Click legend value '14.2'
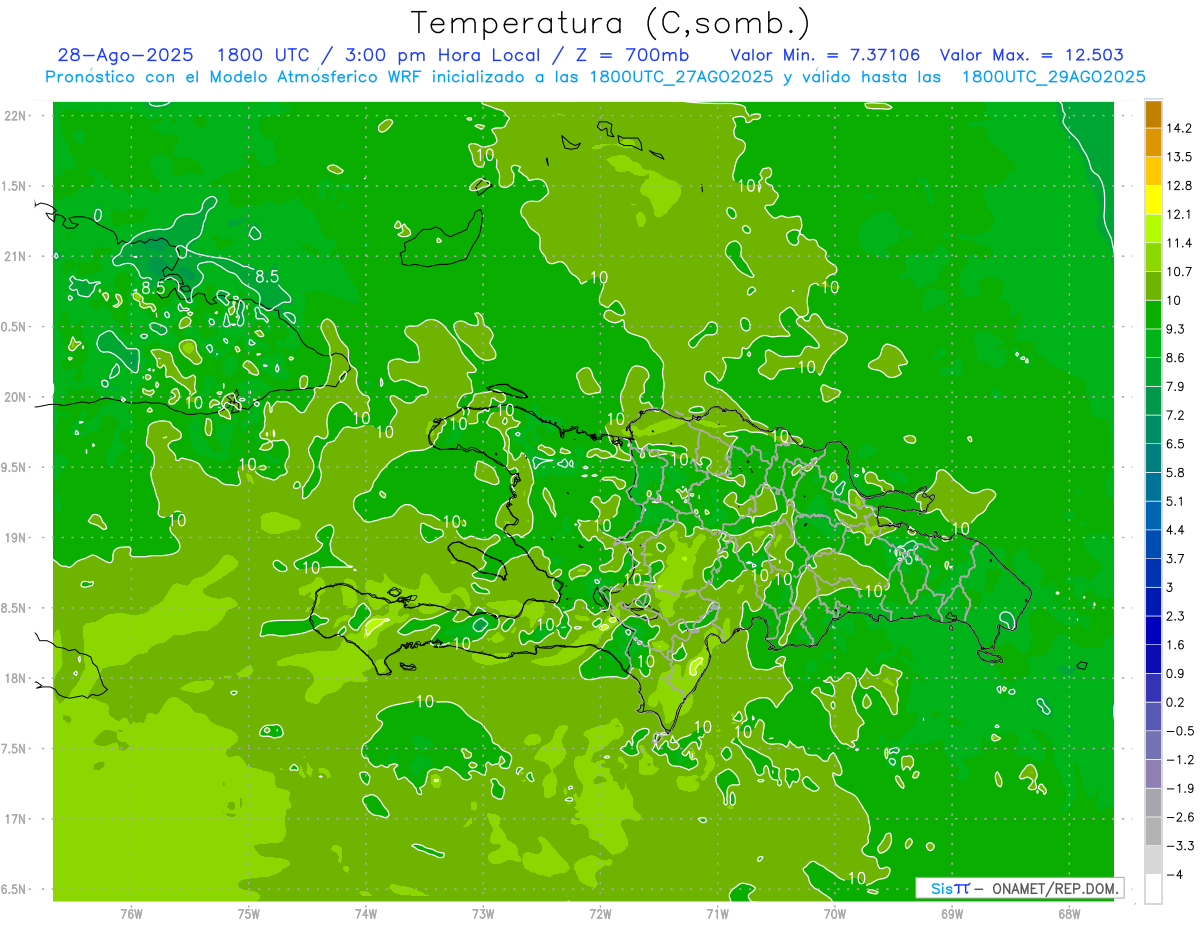Screen dimensions: 1200x927 pyautogui.click(x=1180, y=128)
